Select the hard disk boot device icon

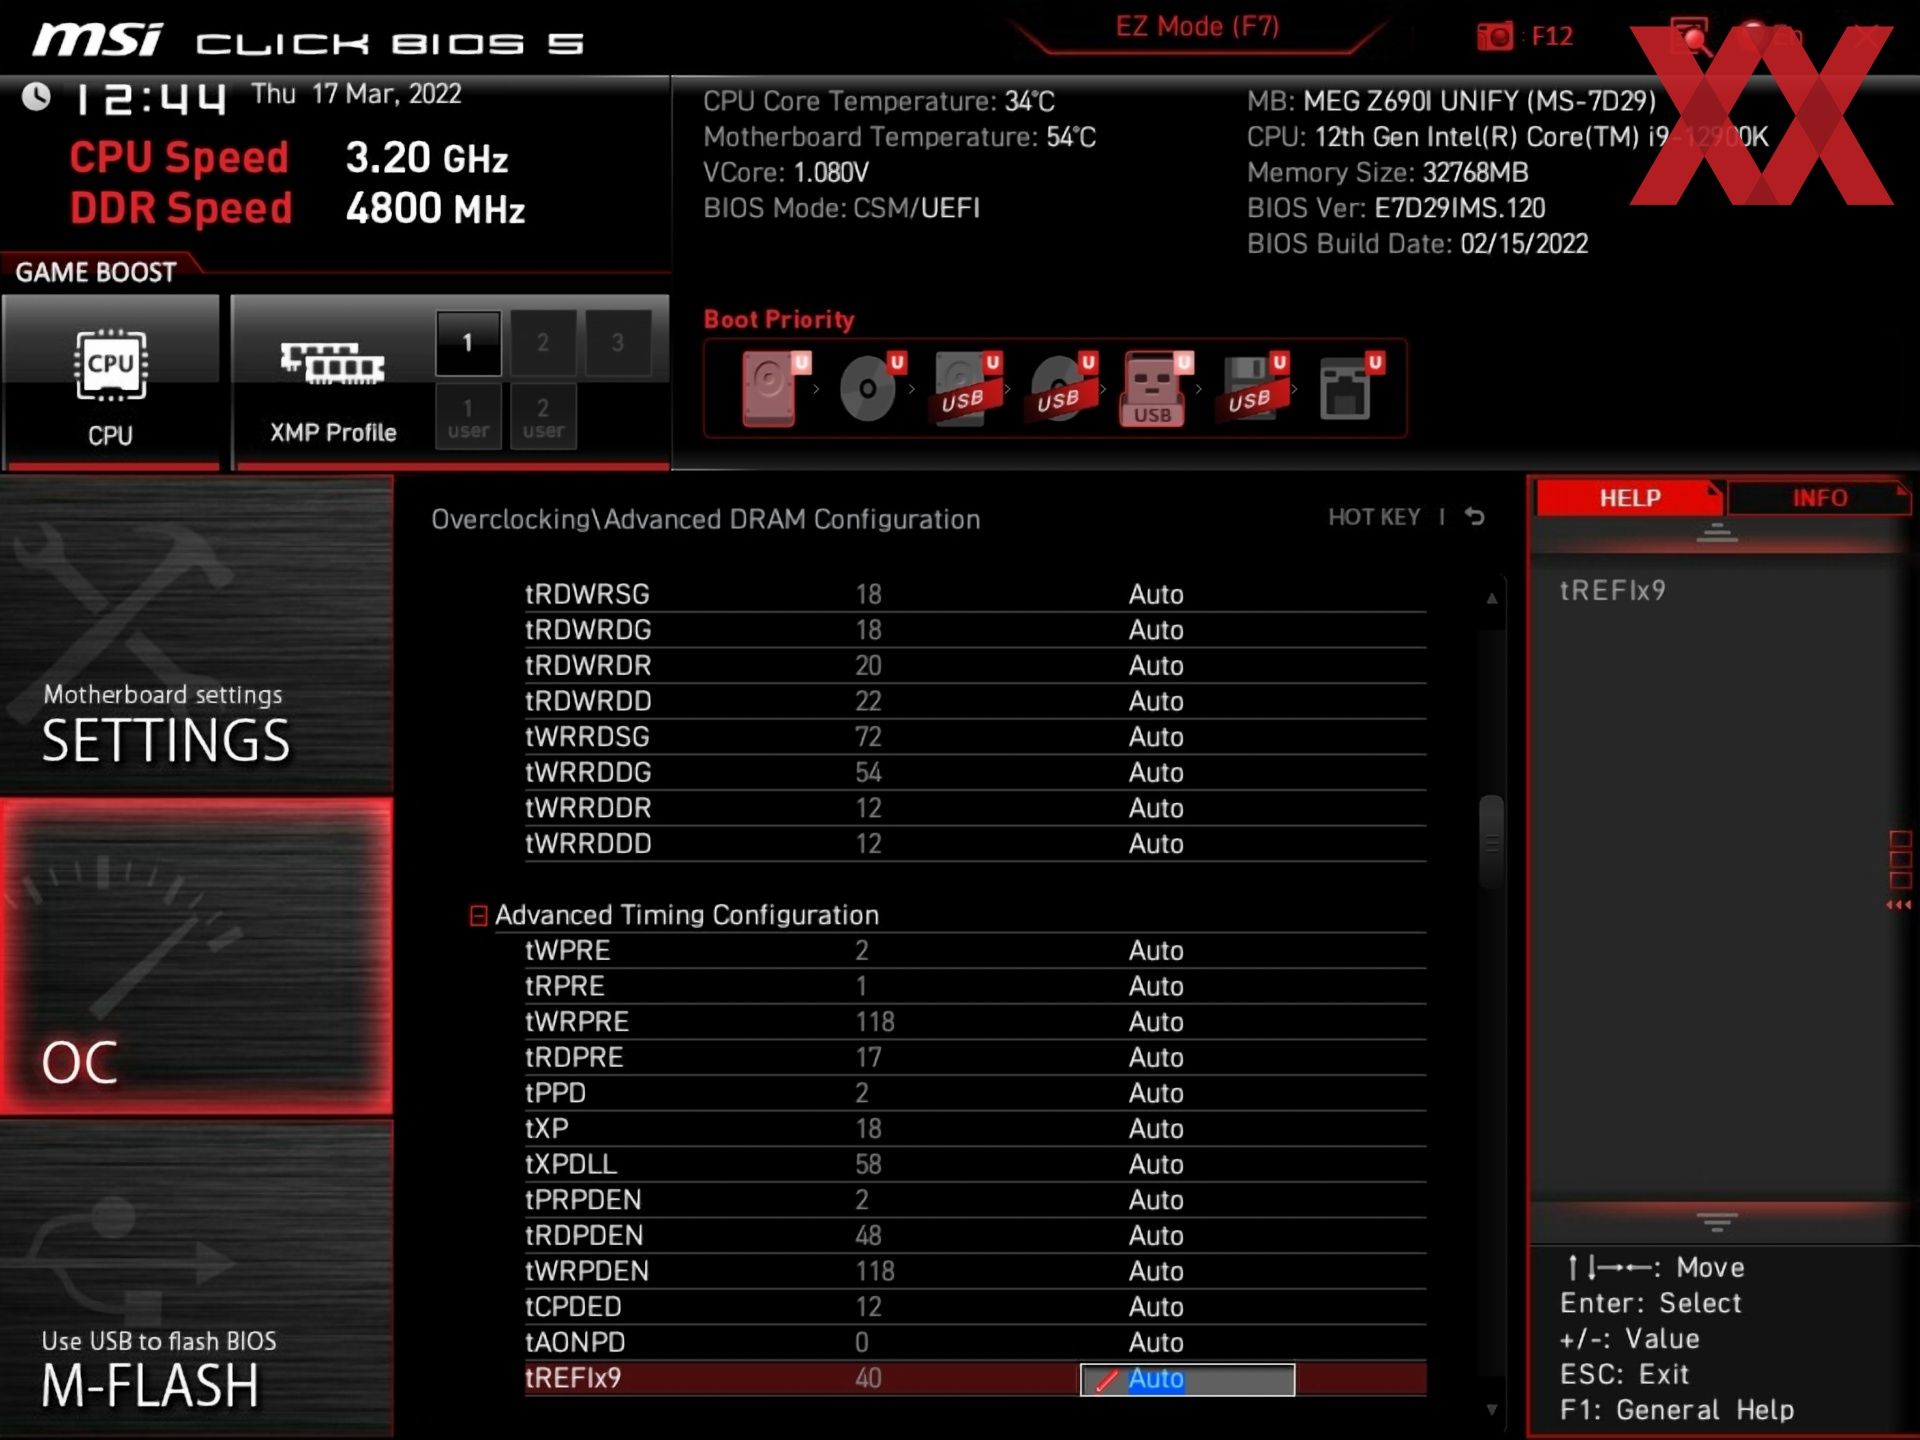click(x=775, y=388)
